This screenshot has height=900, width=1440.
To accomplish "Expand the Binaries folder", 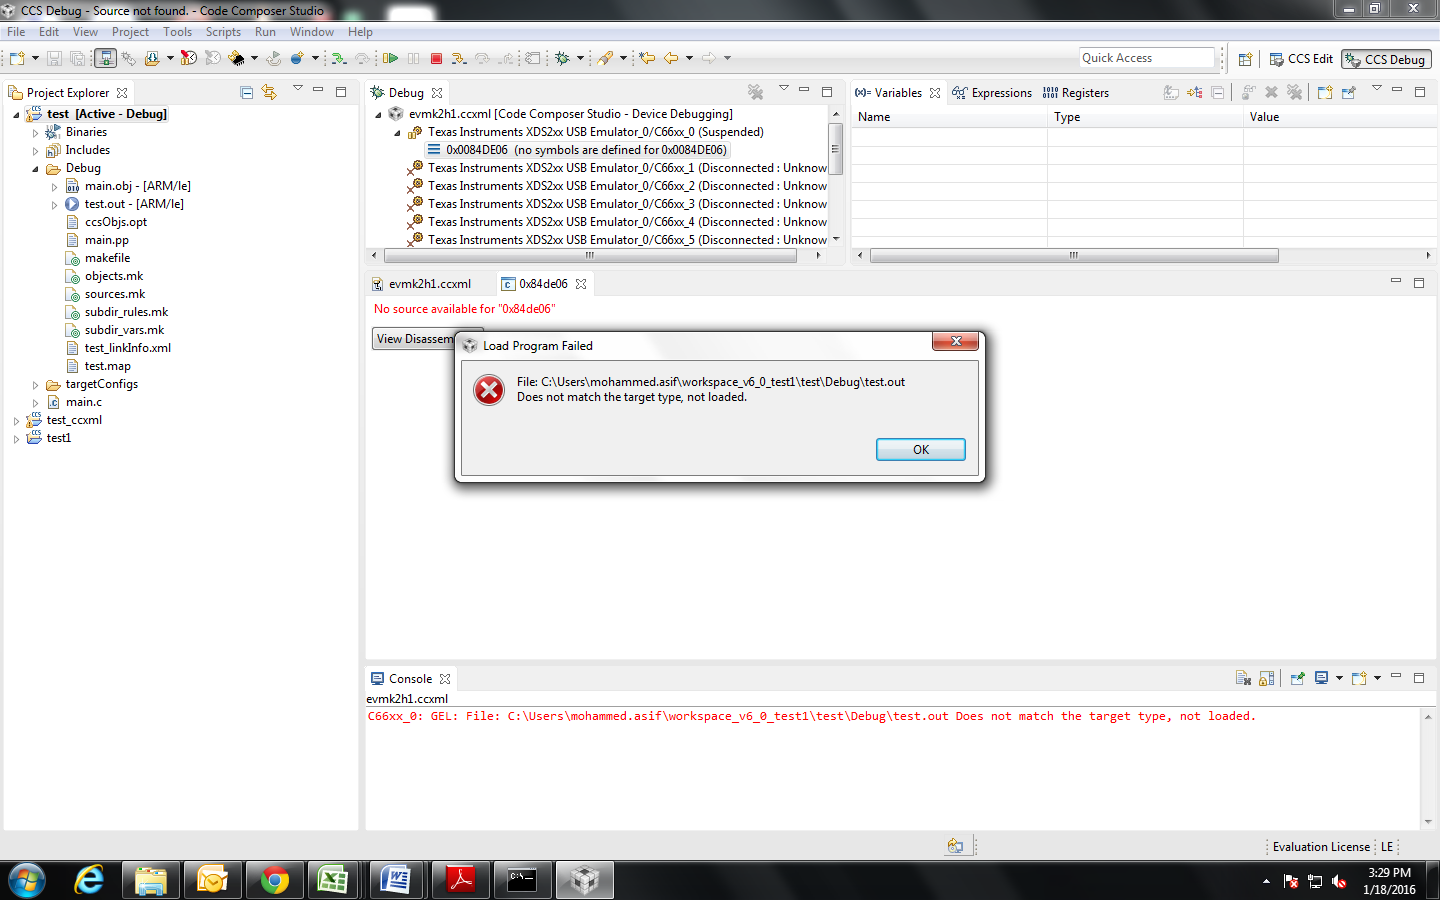I will 35,132.
